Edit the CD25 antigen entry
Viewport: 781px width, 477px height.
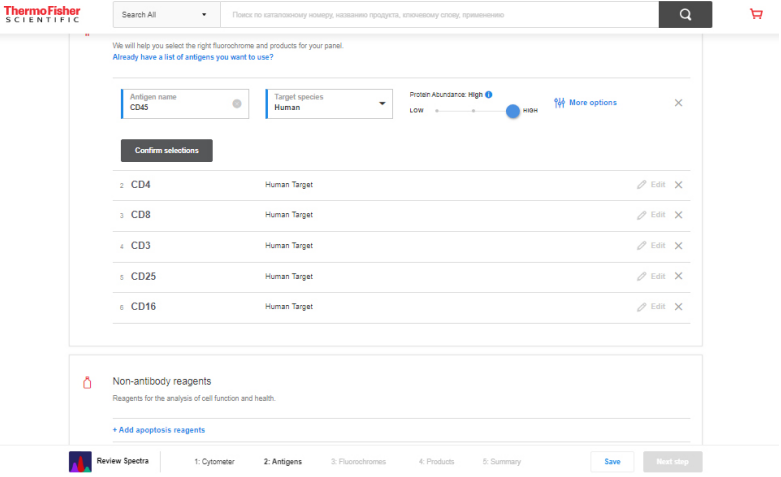(650, 276)
